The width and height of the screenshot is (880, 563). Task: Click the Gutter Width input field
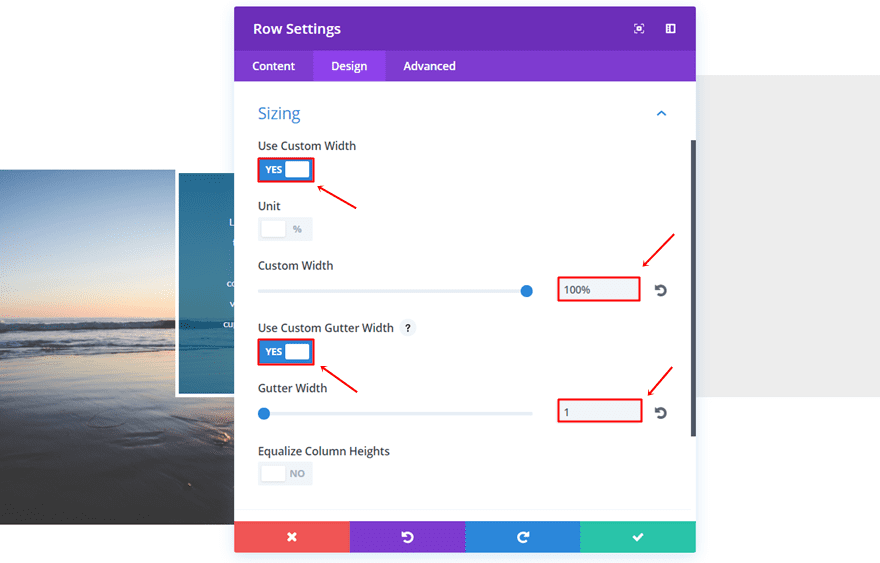coord(600,411)
